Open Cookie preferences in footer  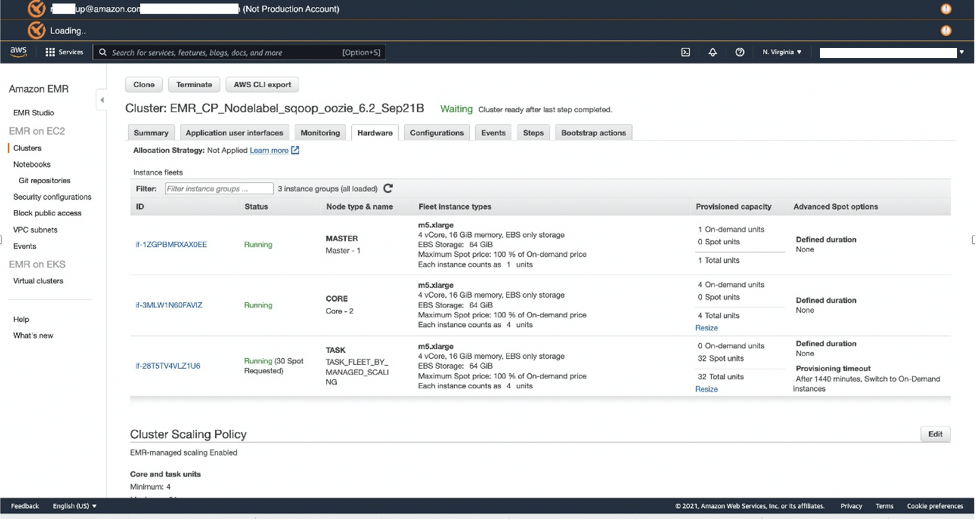coord(935,506)
